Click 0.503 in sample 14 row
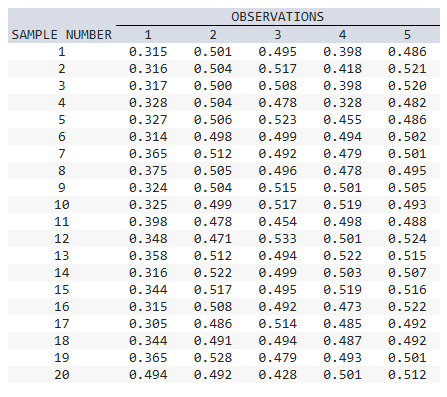The width and height of the screenshot is (447, 397). point(342,273)
